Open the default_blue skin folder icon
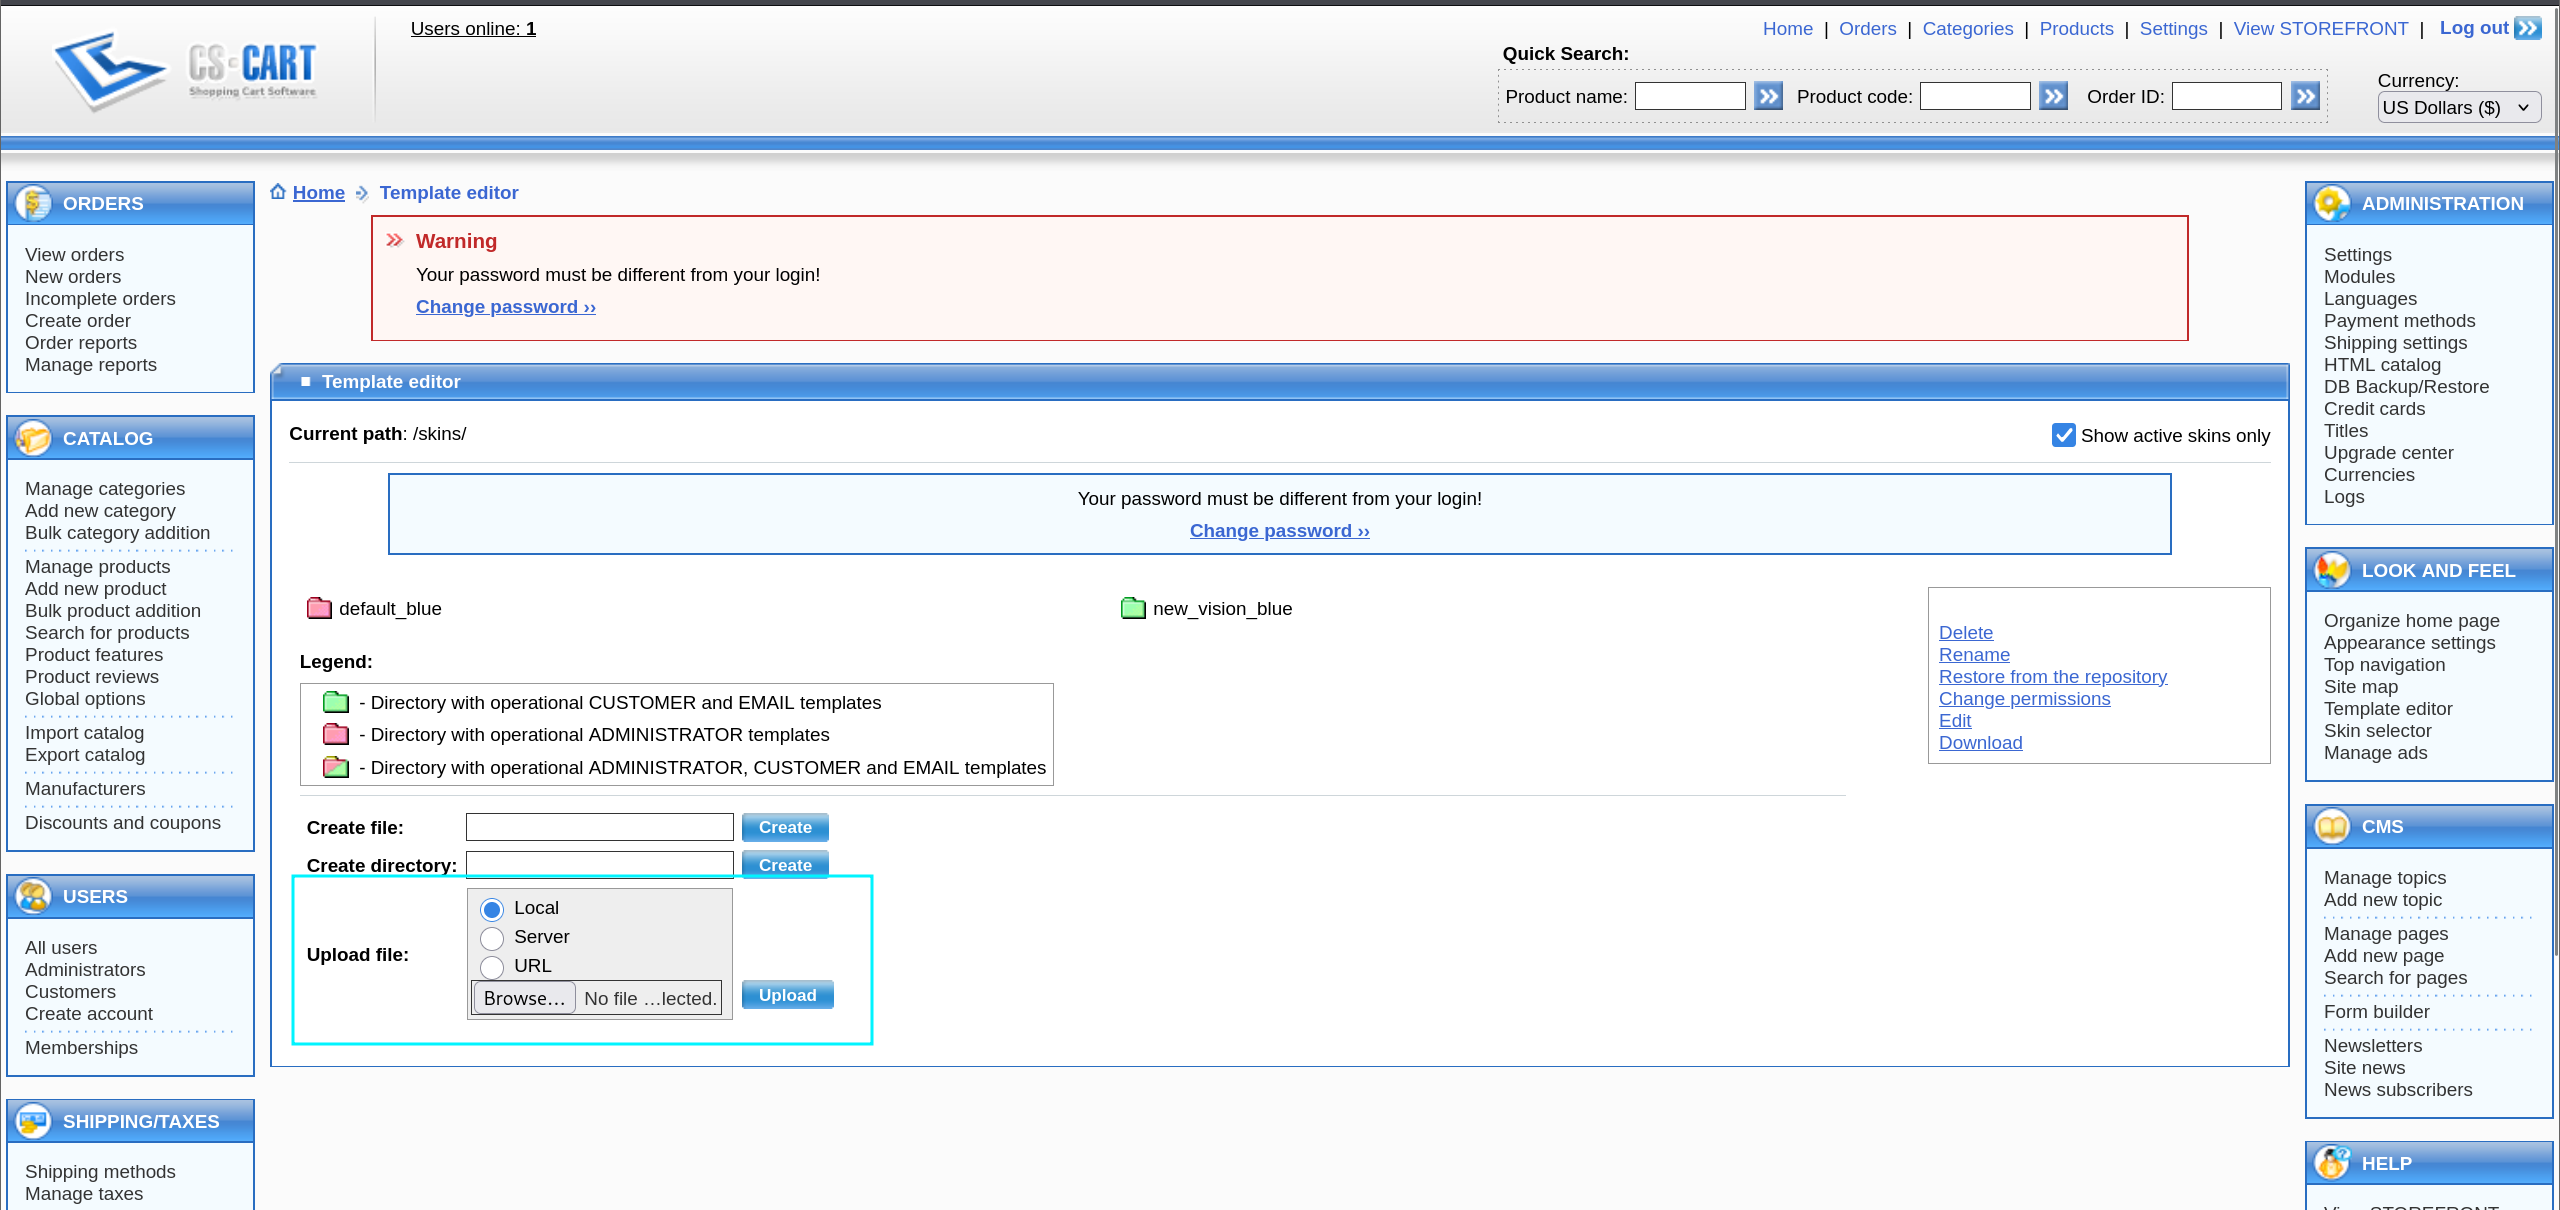 [x=319, y=608]
